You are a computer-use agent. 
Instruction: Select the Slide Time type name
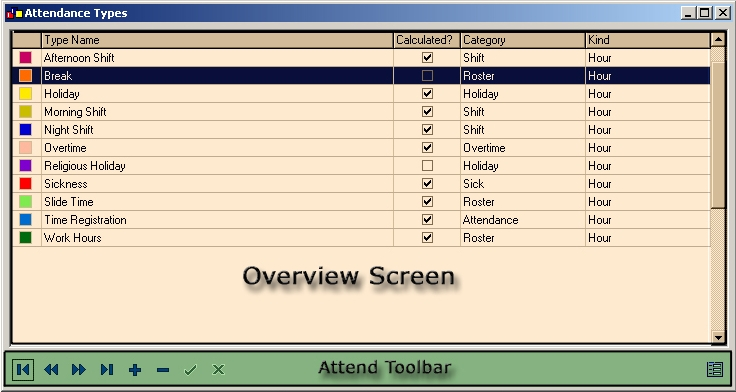pyautogui.click(x=217, y=201)
